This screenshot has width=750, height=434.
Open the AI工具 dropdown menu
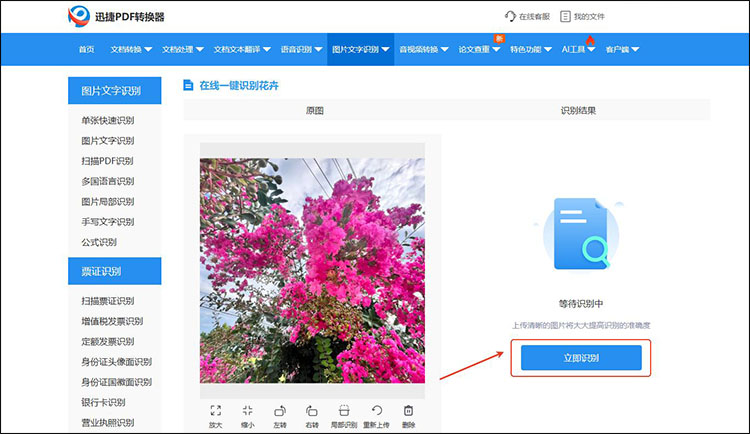(579, 49)
